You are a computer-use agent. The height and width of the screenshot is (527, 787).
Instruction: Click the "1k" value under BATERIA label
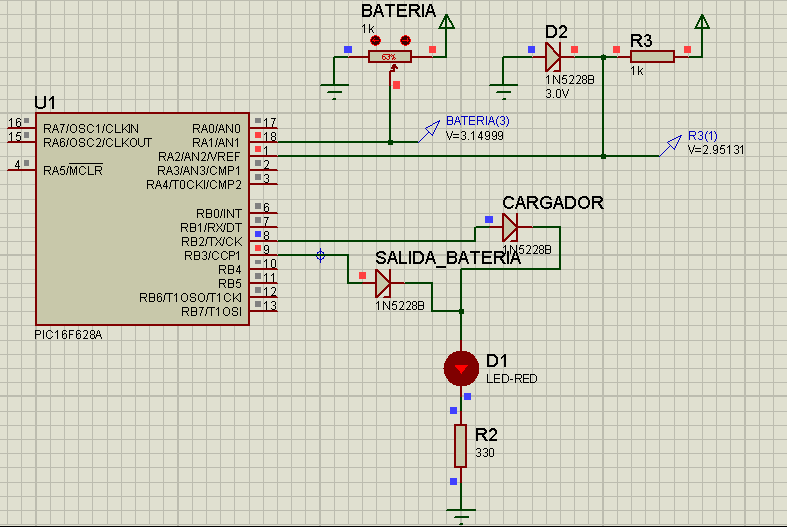(367, 29)
